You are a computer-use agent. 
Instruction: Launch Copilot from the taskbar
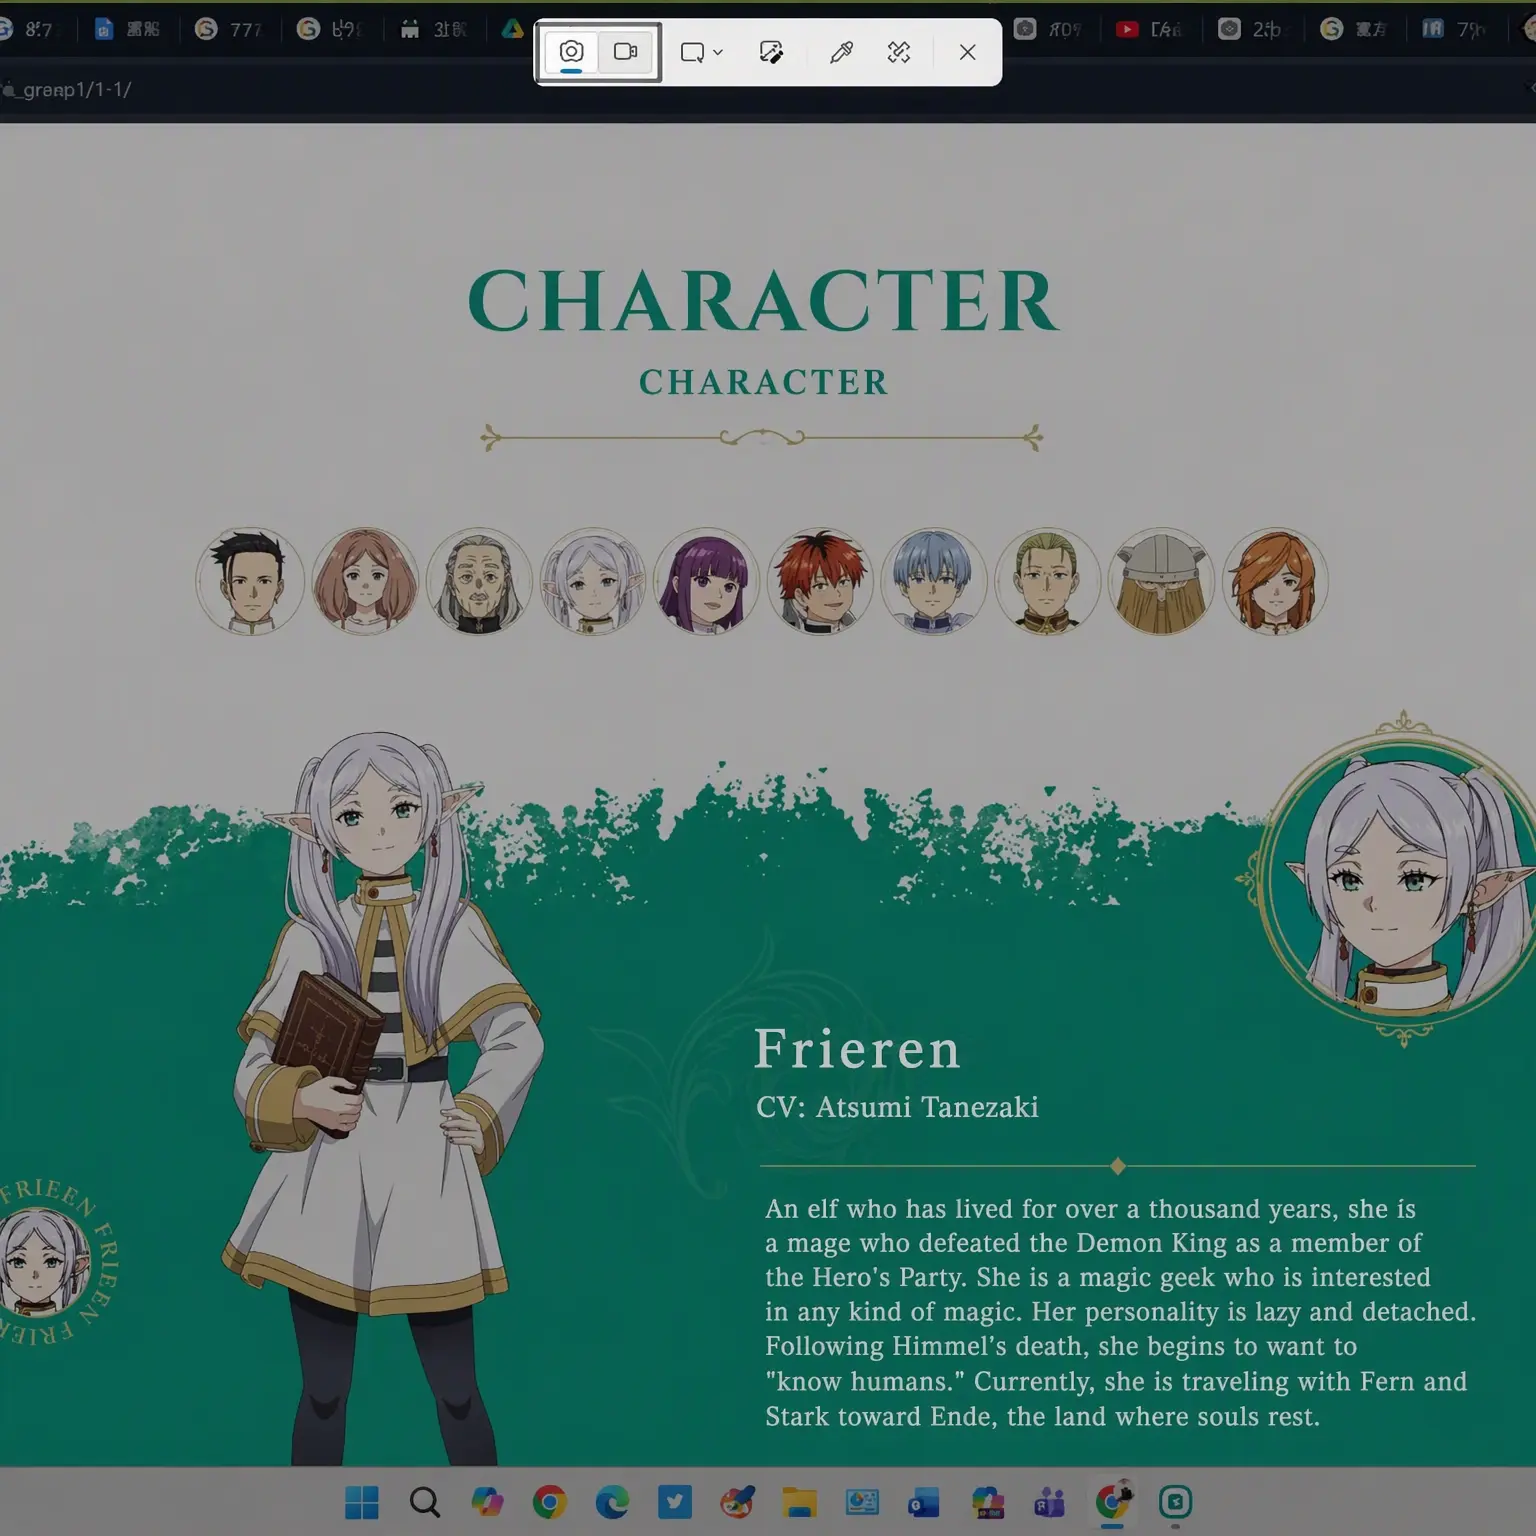tap(487, 1502)
